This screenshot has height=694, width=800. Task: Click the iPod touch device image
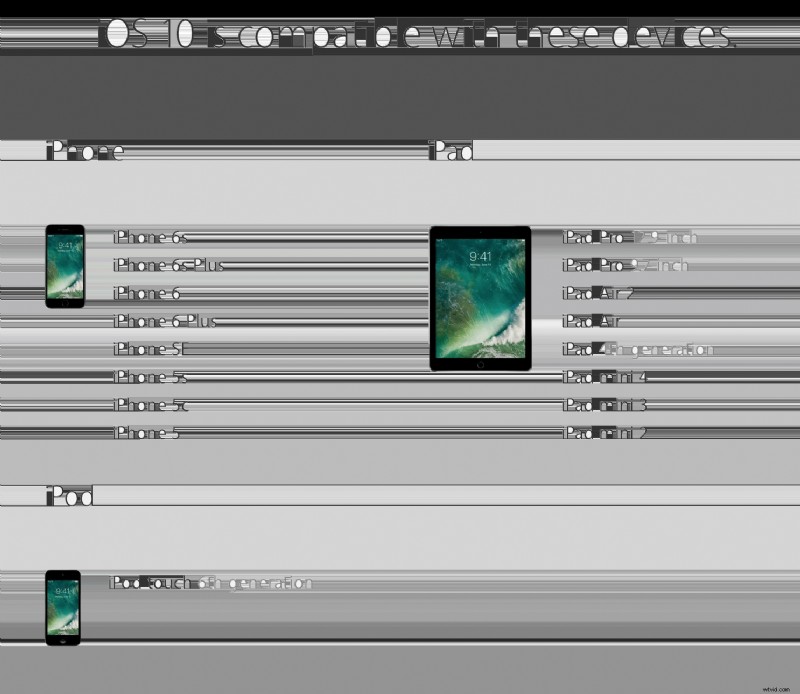(63, 608)
